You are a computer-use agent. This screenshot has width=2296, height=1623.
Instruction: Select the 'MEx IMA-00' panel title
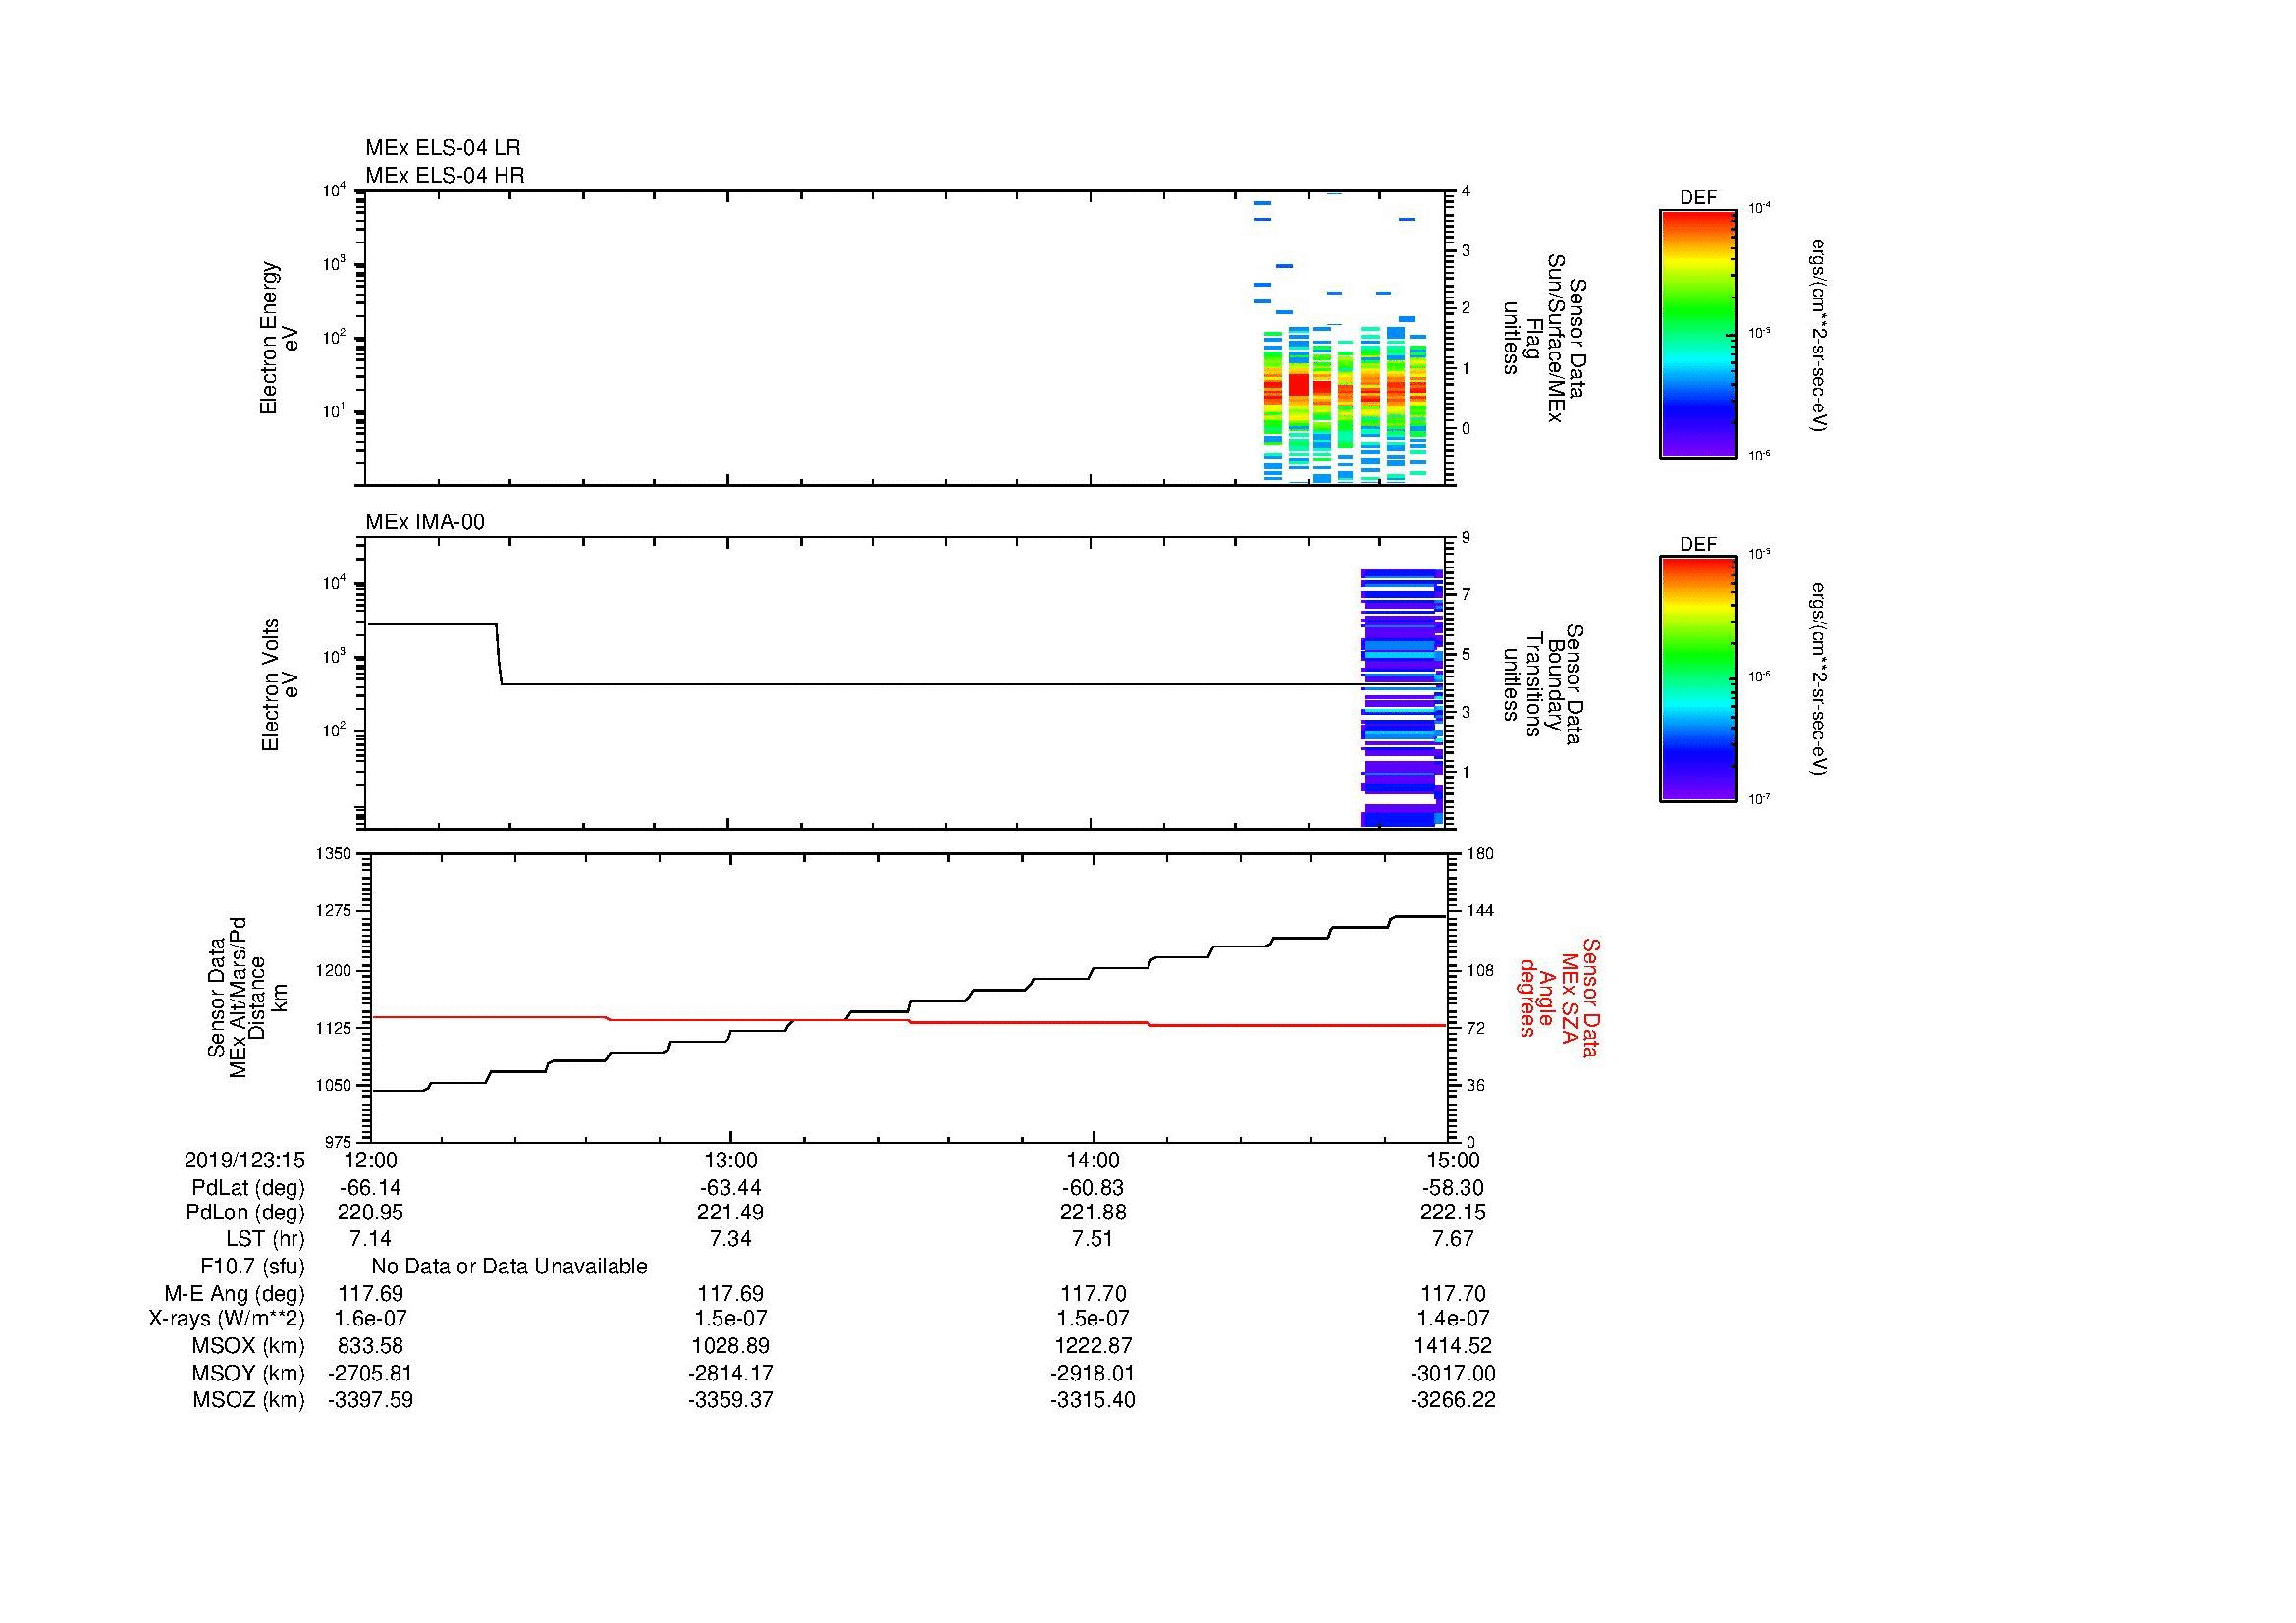pos(425,522)
